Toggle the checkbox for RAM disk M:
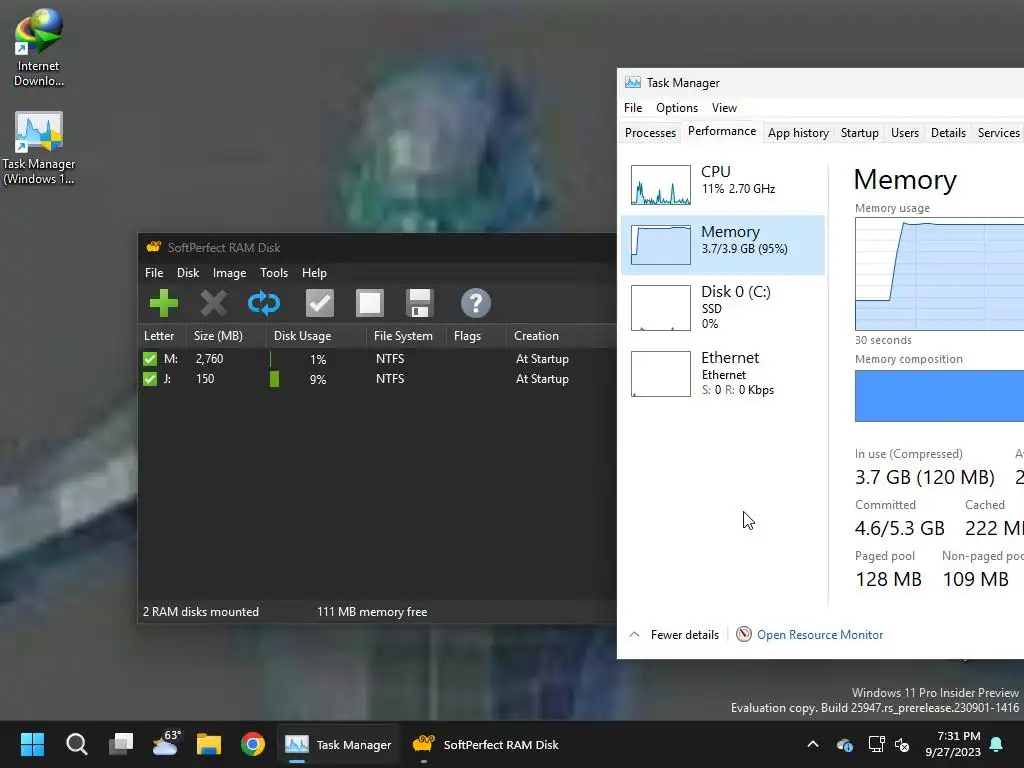This screenshot has height=768, width=1024. coord(150,359)
